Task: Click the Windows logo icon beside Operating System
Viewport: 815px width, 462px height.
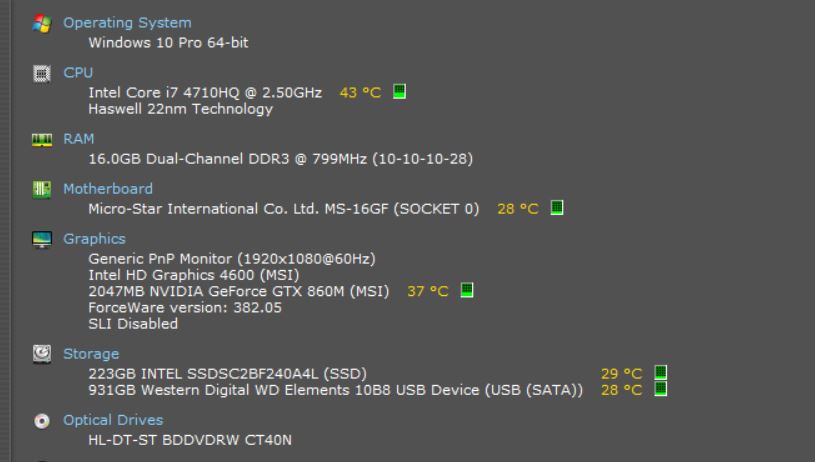Action: [42, 23]
